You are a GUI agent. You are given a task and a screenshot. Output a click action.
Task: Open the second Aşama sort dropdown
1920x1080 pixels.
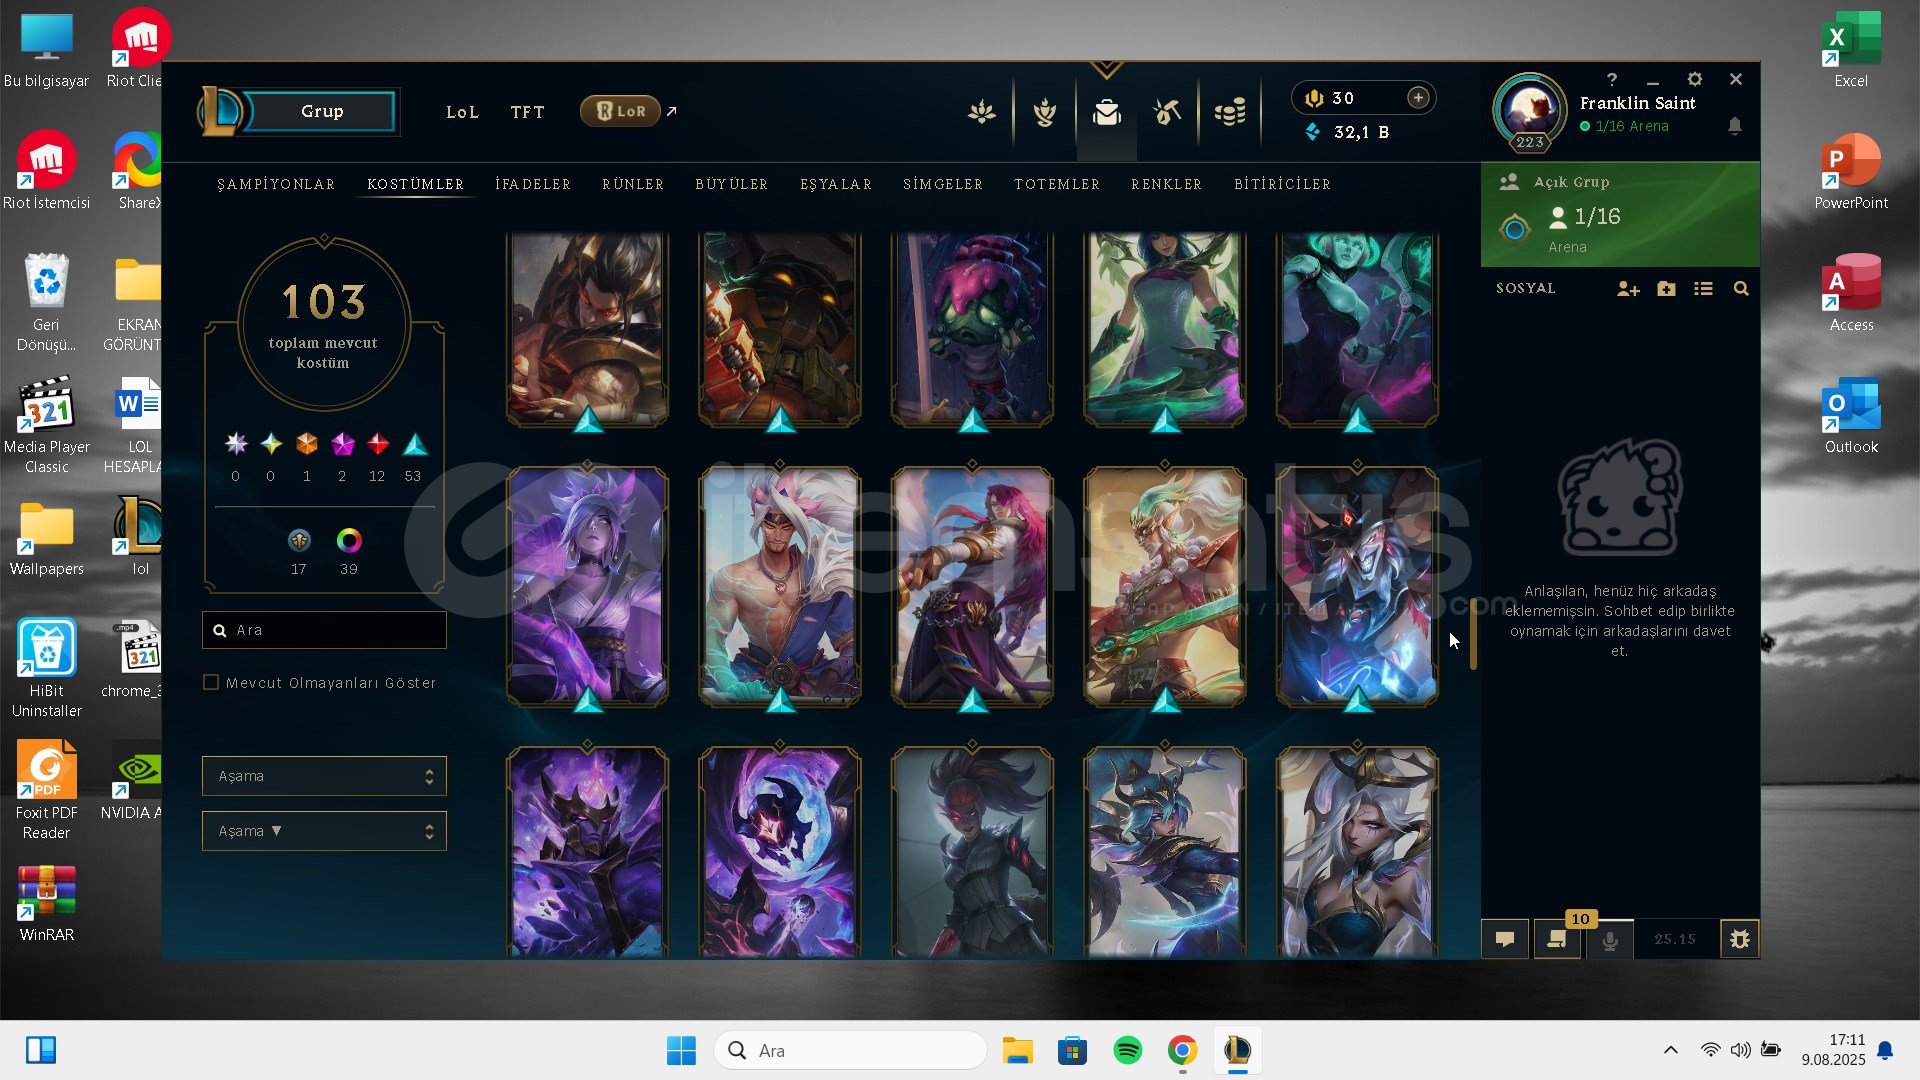click(x=324, y=831)
